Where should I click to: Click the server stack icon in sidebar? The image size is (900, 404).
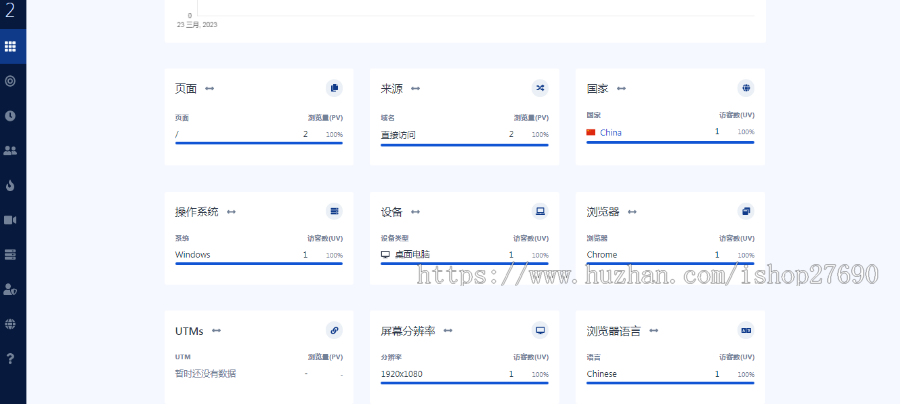pyautogui.click(x=10, y=255)
